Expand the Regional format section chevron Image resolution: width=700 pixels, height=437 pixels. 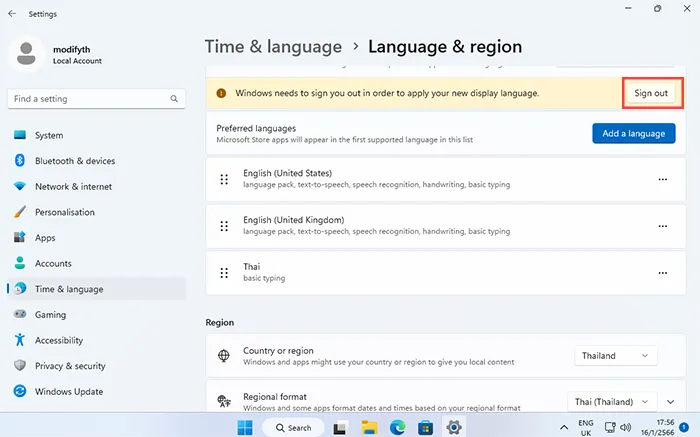pyautogui.click(x=671, y=402)
